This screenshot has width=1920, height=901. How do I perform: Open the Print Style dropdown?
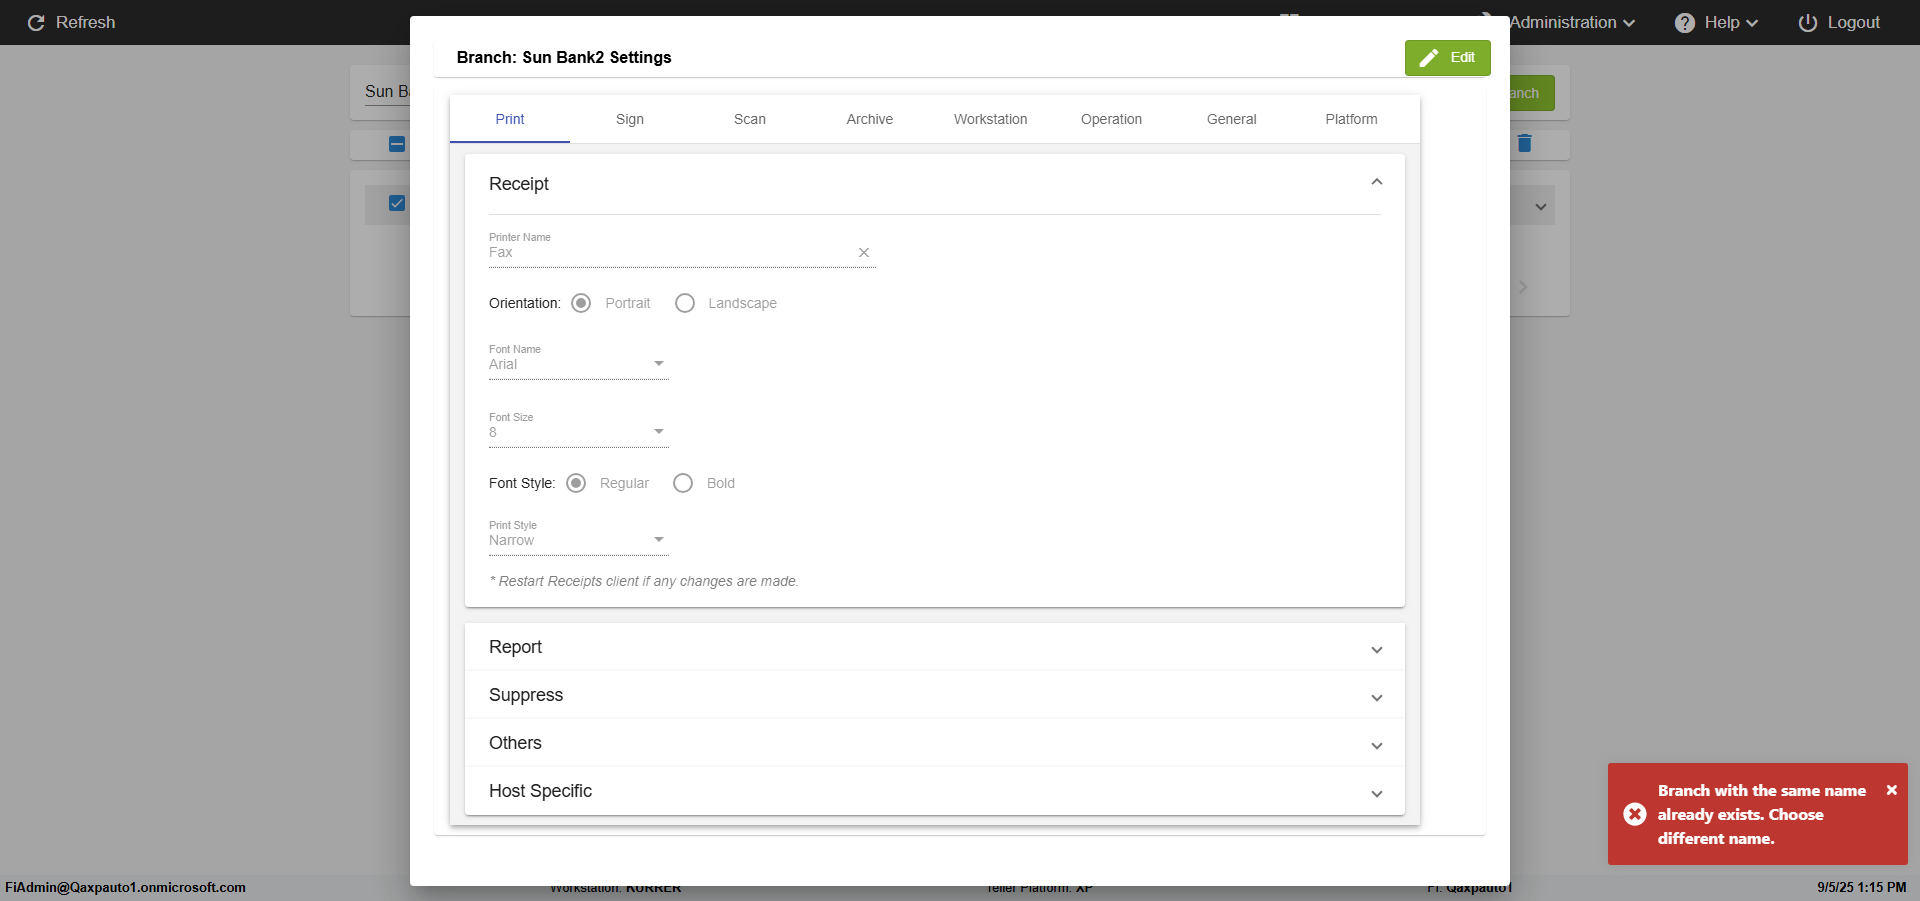578,540
